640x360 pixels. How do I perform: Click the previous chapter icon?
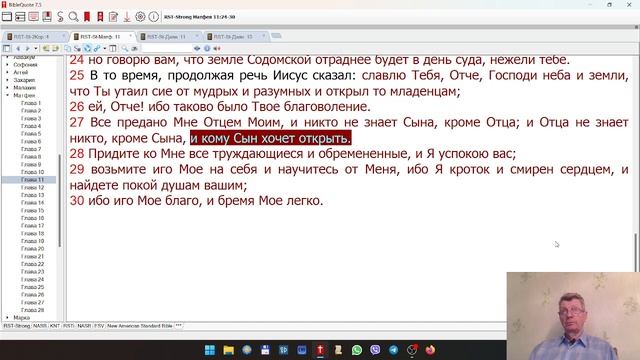[x=46, y=48]
